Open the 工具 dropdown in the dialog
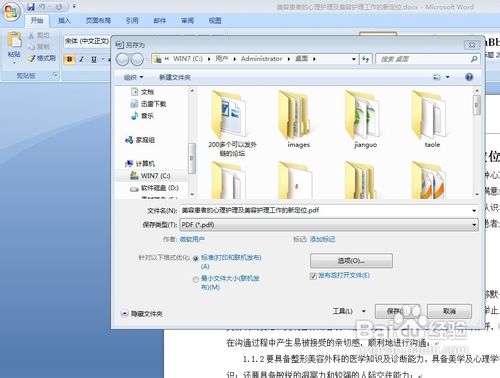Viewport: 500px width, 378px height. click(349, 311)
